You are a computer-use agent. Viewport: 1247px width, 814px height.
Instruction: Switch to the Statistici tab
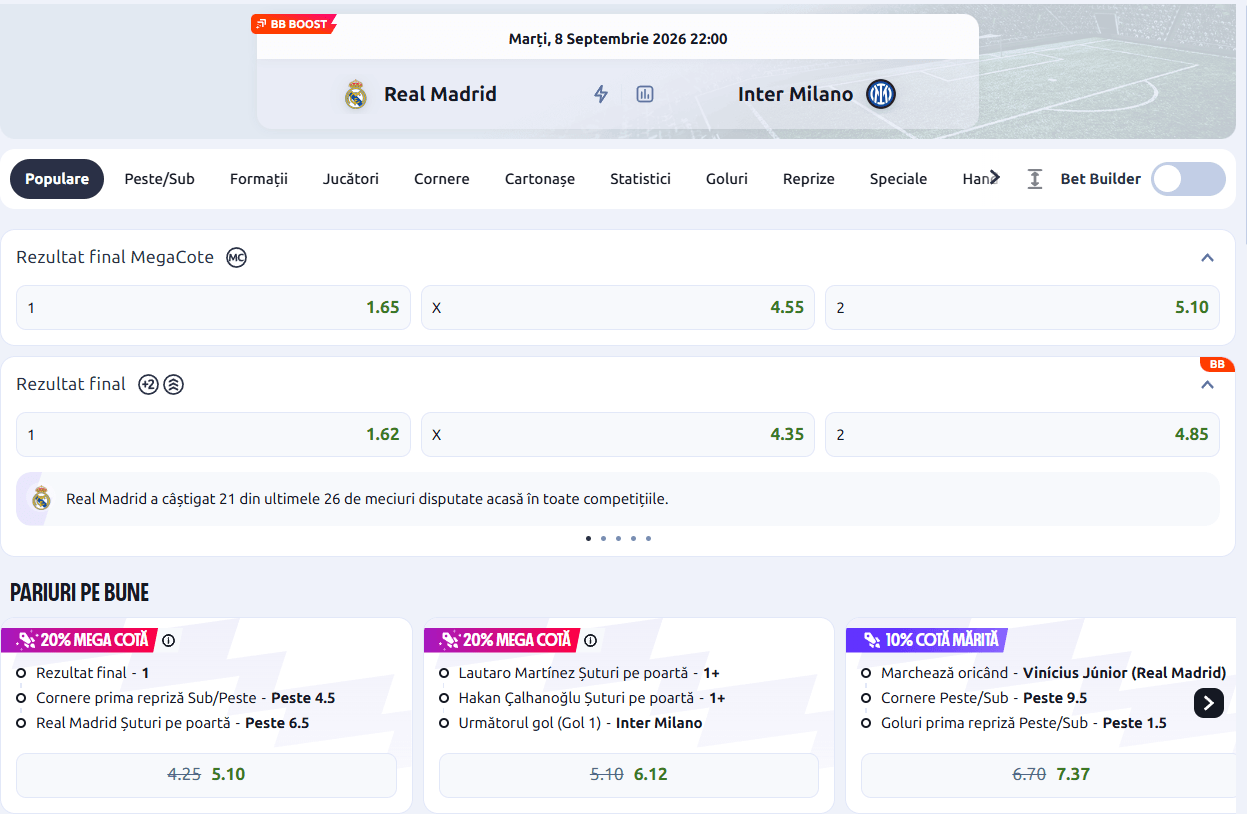[640, 179]
